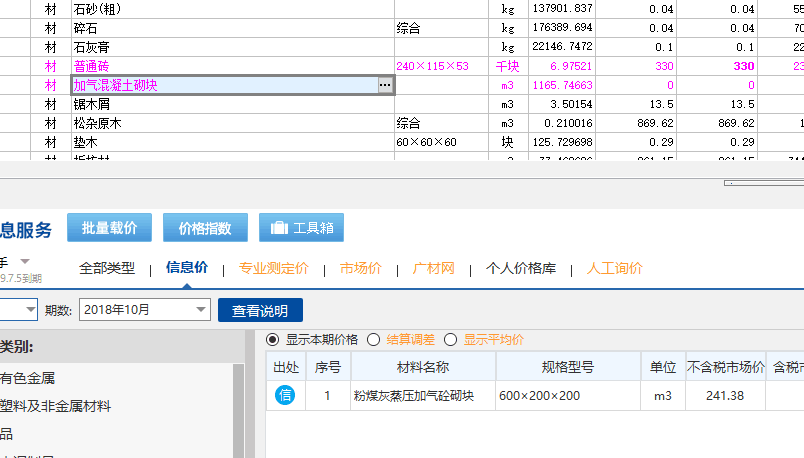
Task: Click the 60×60×60 specification cell
Action: tap(441, 142)
